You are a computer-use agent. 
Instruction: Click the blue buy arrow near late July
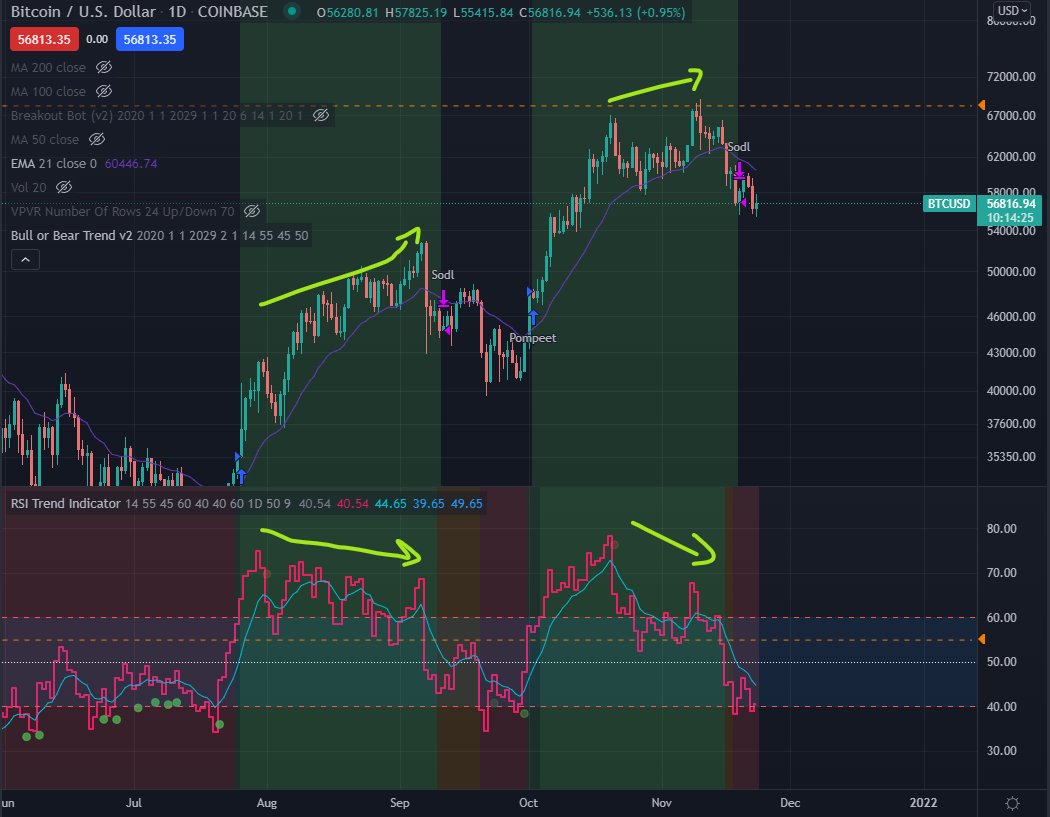click(241, 476)
